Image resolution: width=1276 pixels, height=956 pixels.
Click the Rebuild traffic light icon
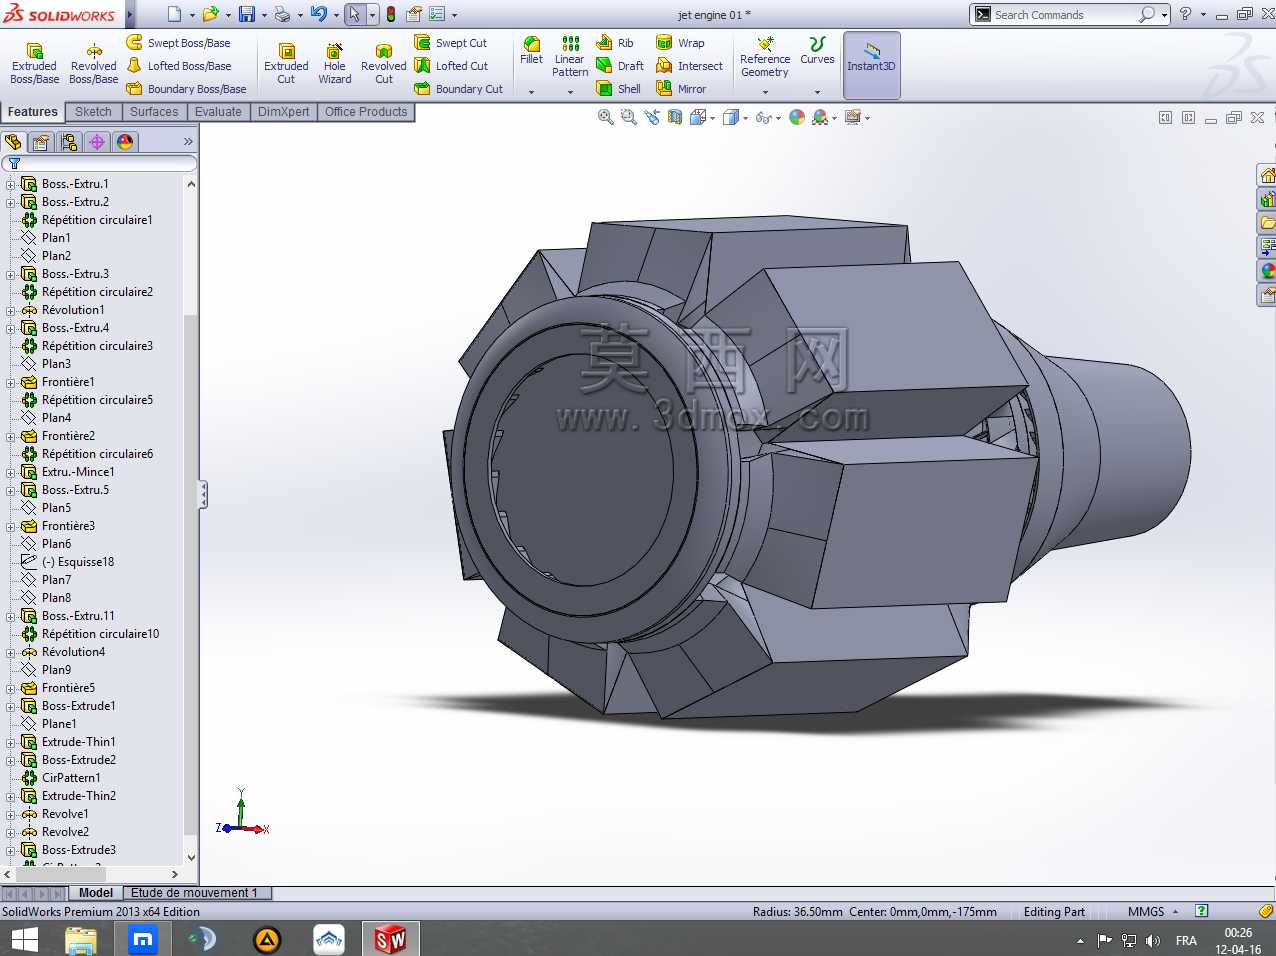pyautogui.click(x=390, y=14)
